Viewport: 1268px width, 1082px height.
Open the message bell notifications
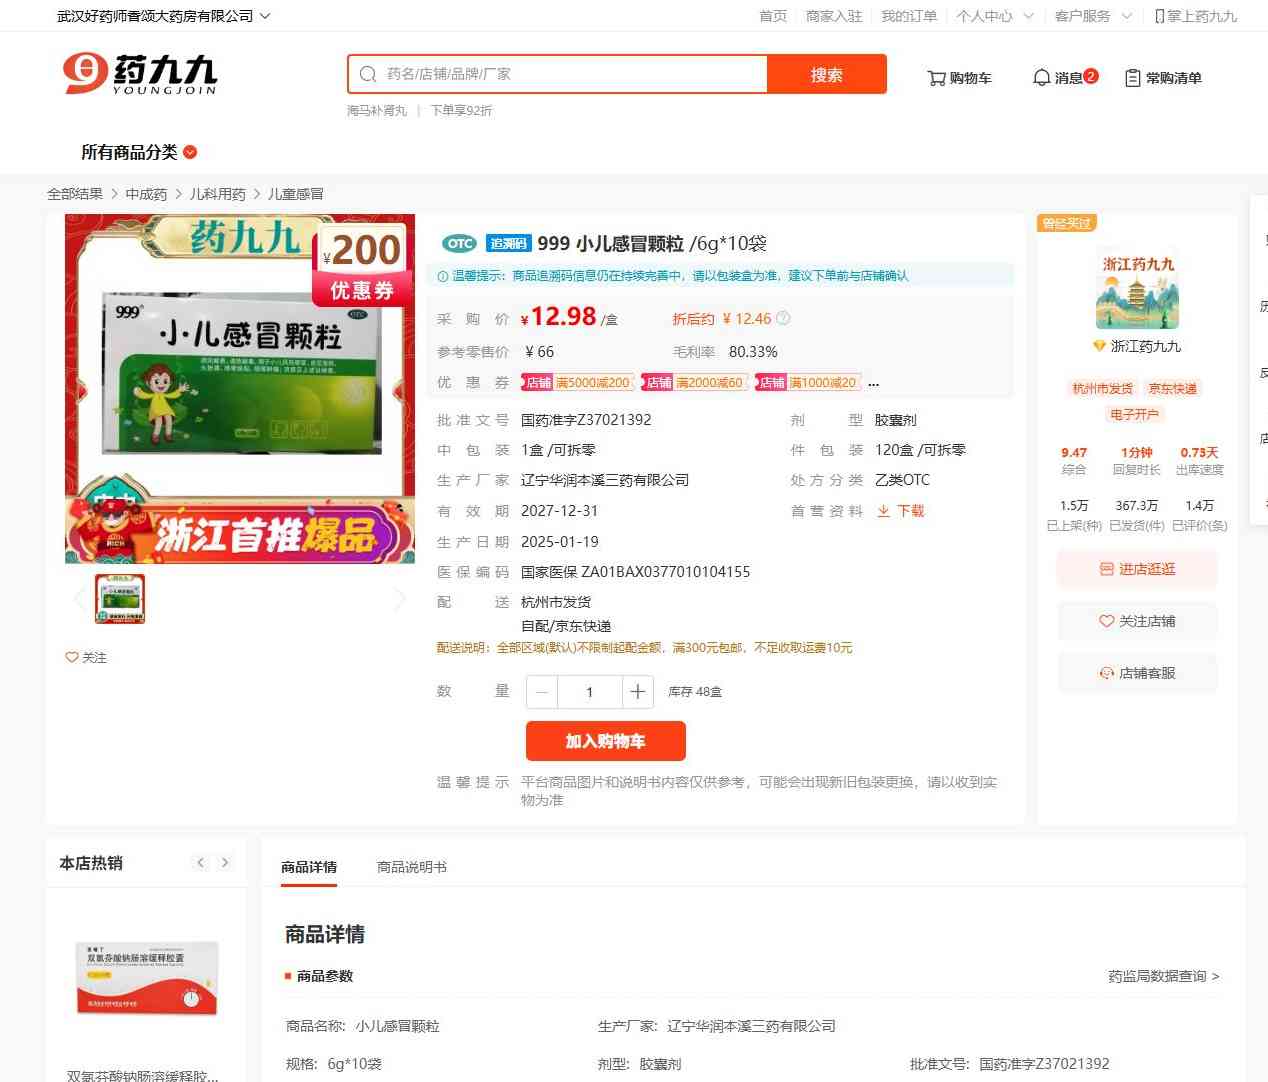tap(1041, 78)
